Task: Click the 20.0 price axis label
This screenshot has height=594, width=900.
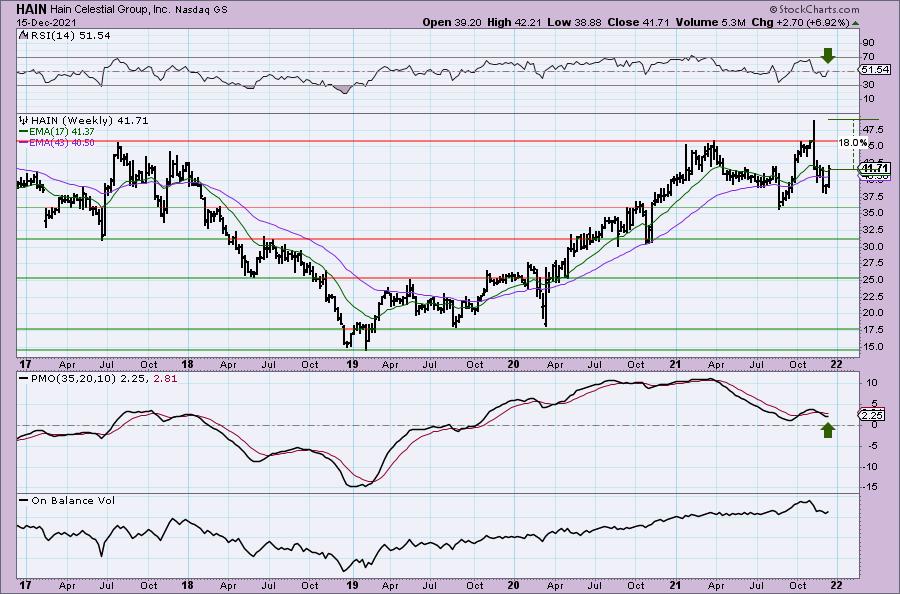Action: click(872, 313)
